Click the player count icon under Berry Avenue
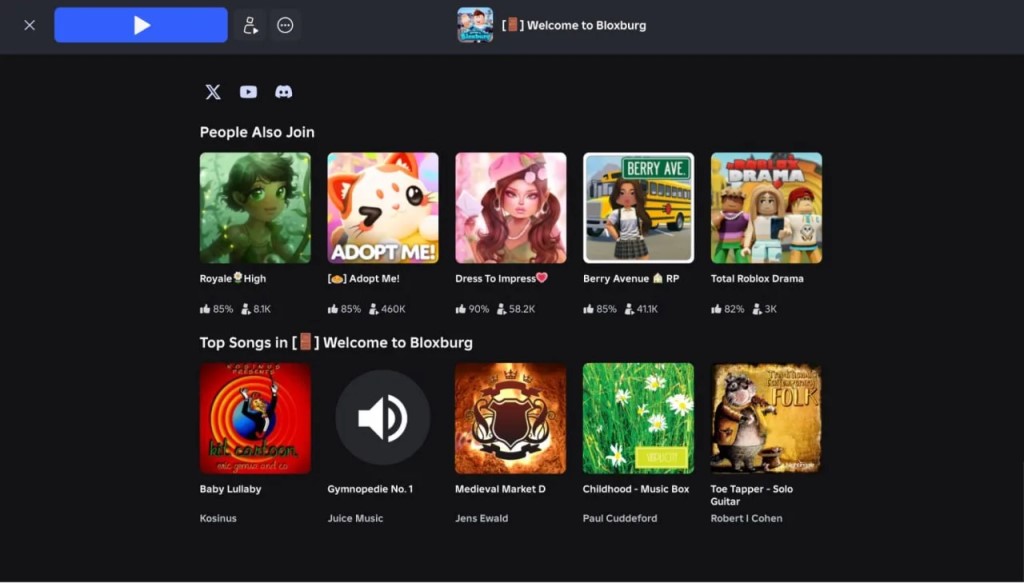The width and height of the screenshot is (1024, 583). (x=629, y=309)
